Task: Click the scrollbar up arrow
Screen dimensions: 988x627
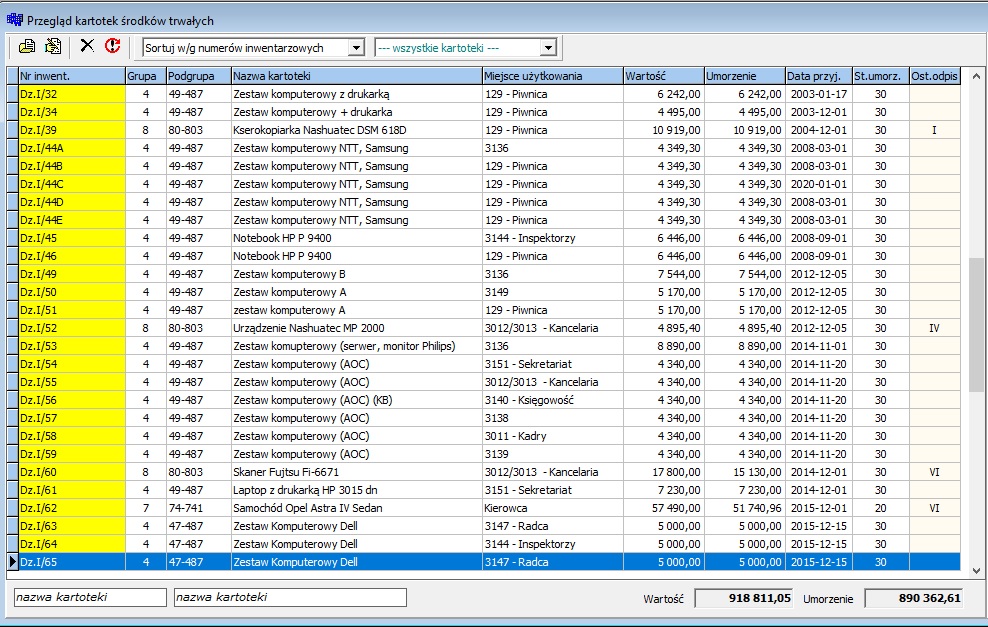Action: pos(976,77)
